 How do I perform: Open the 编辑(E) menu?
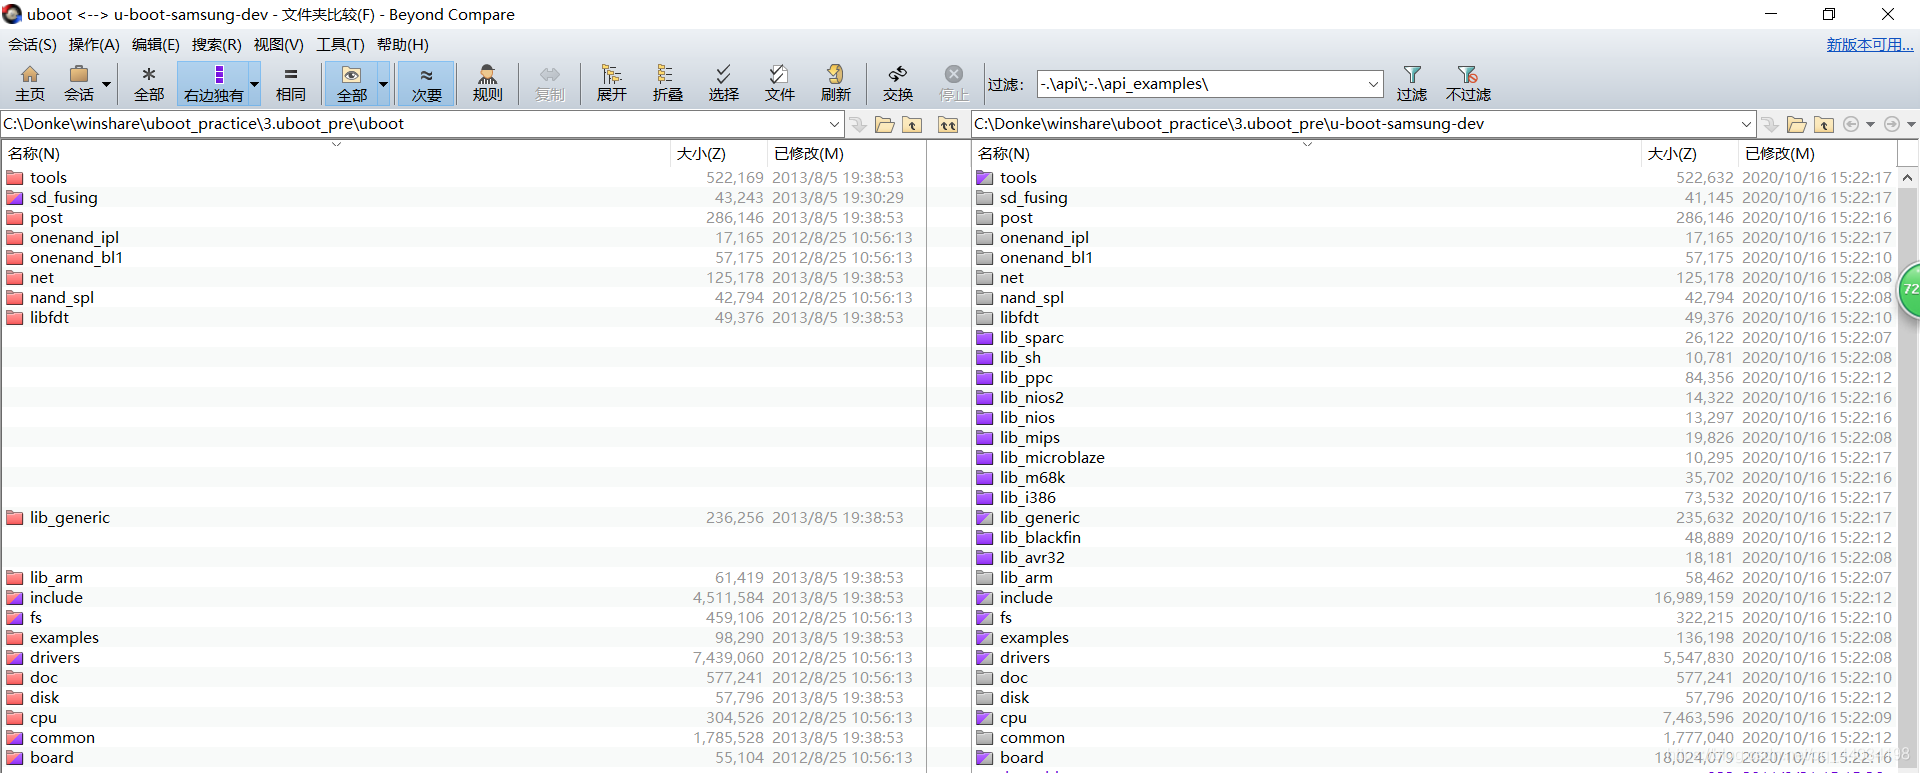pyautogui.click(x=156, y=44)
